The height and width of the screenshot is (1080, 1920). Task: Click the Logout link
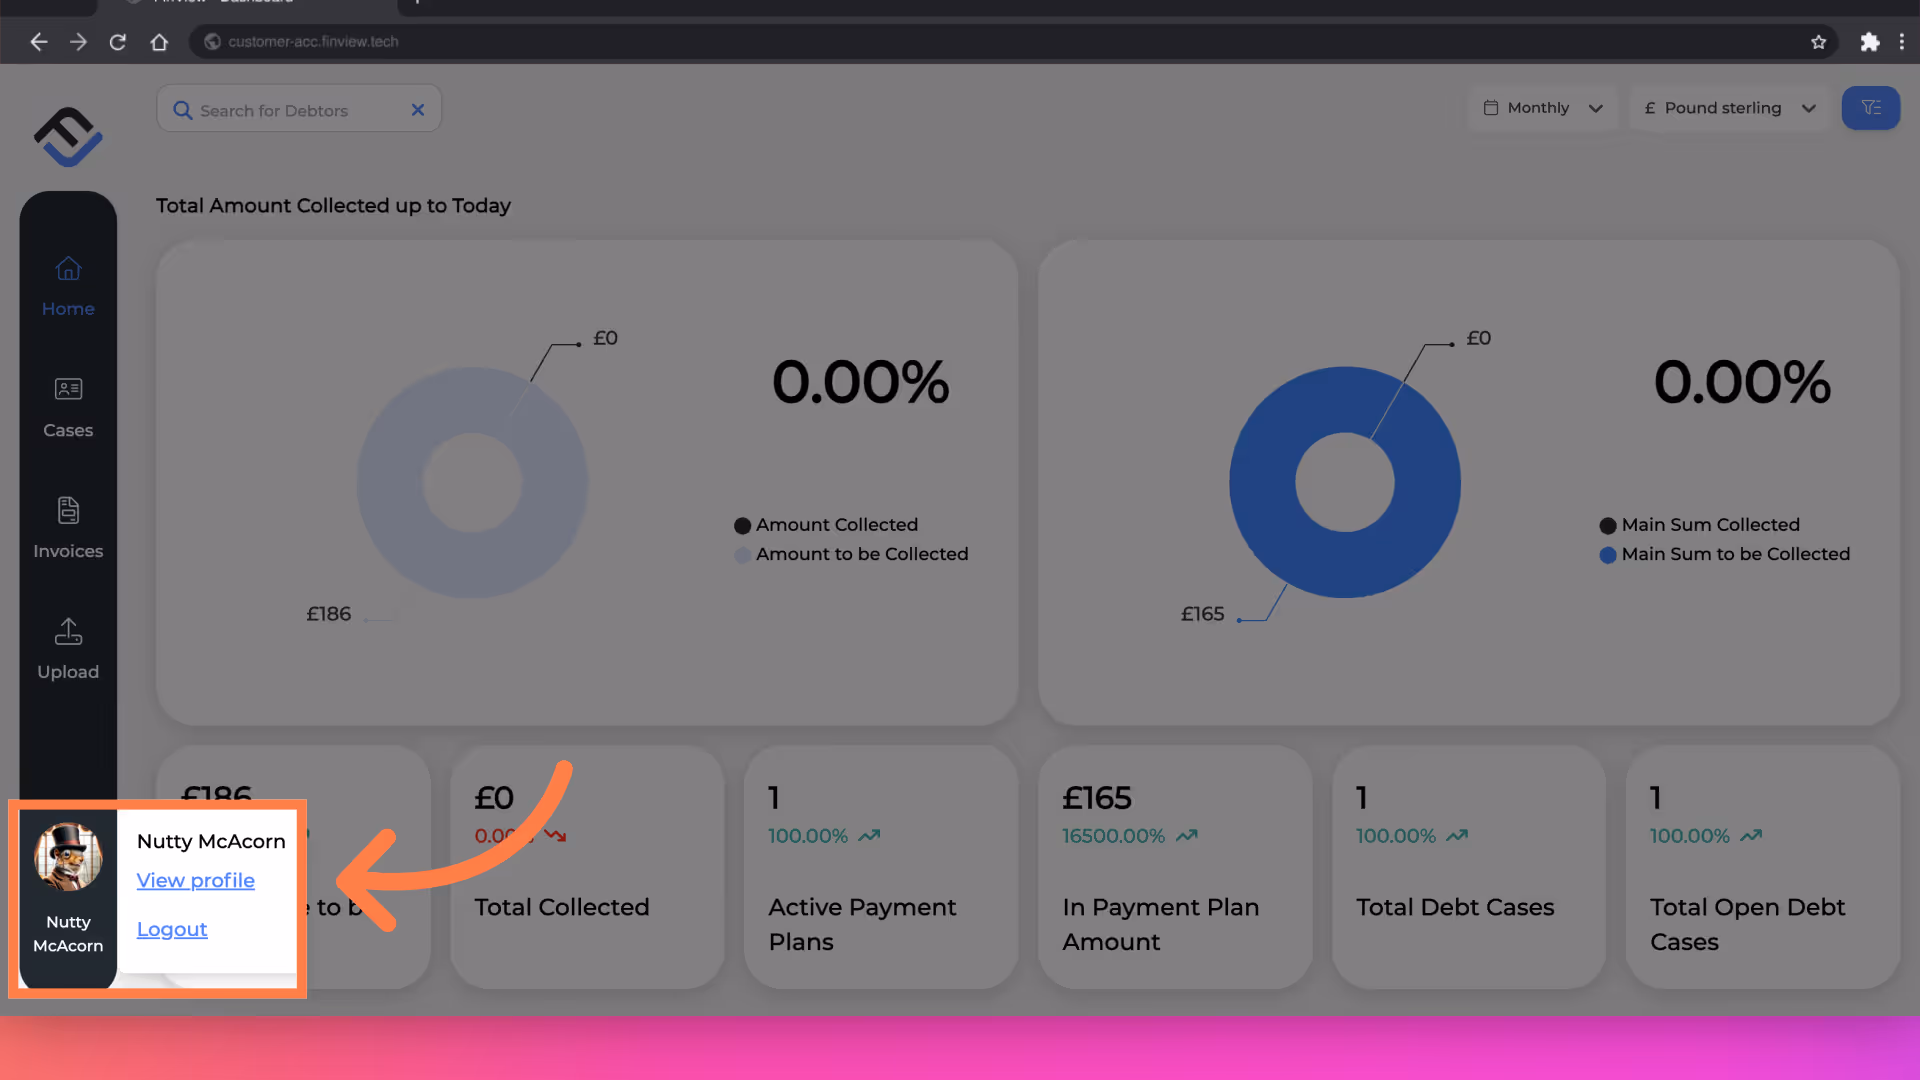tap(172, 930)
